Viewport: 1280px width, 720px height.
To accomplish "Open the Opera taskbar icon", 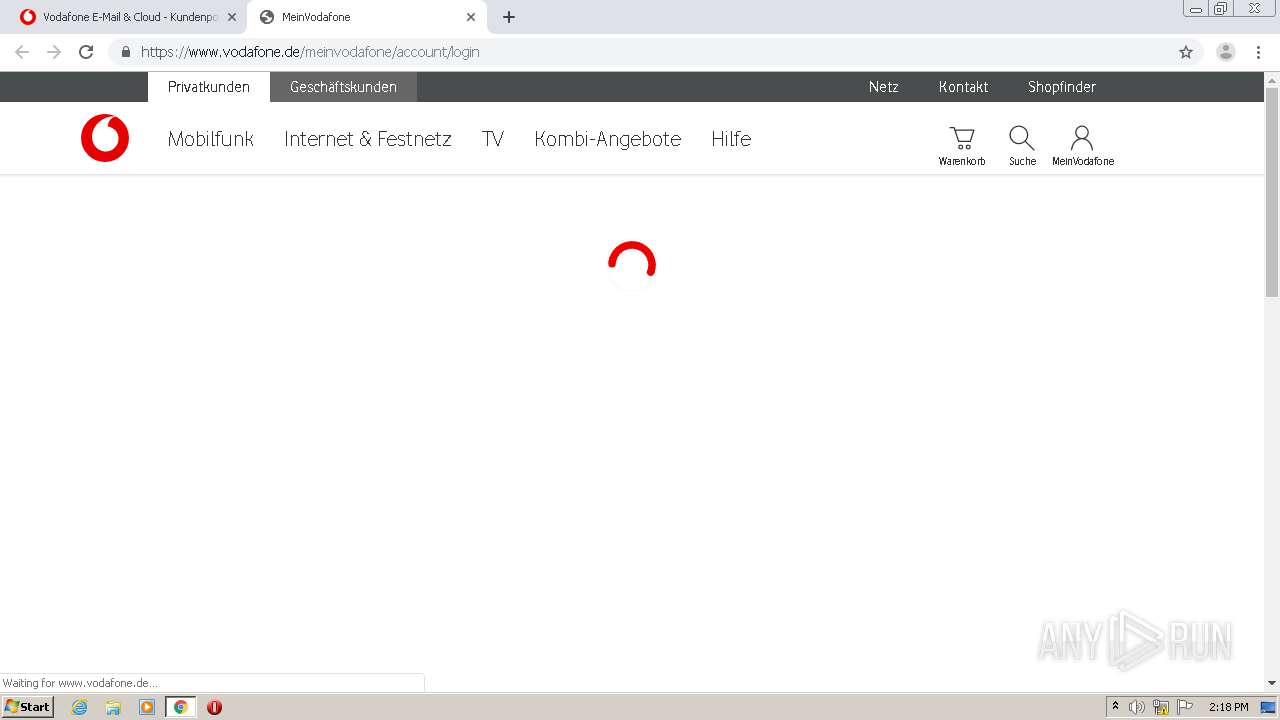I will coord(214,707).
